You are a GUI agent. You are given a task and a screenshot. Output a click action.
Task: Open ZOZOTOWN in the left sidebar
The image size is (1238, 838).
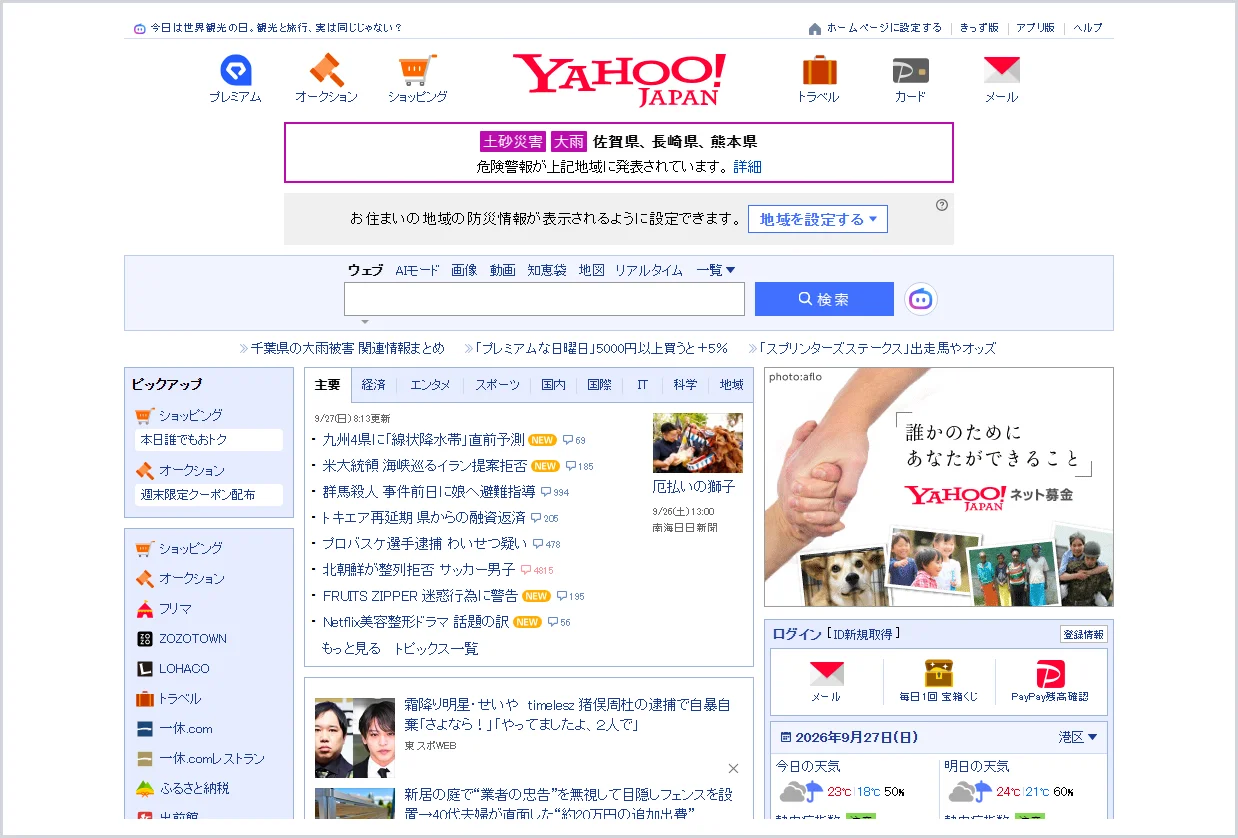(x=181, y=638)
